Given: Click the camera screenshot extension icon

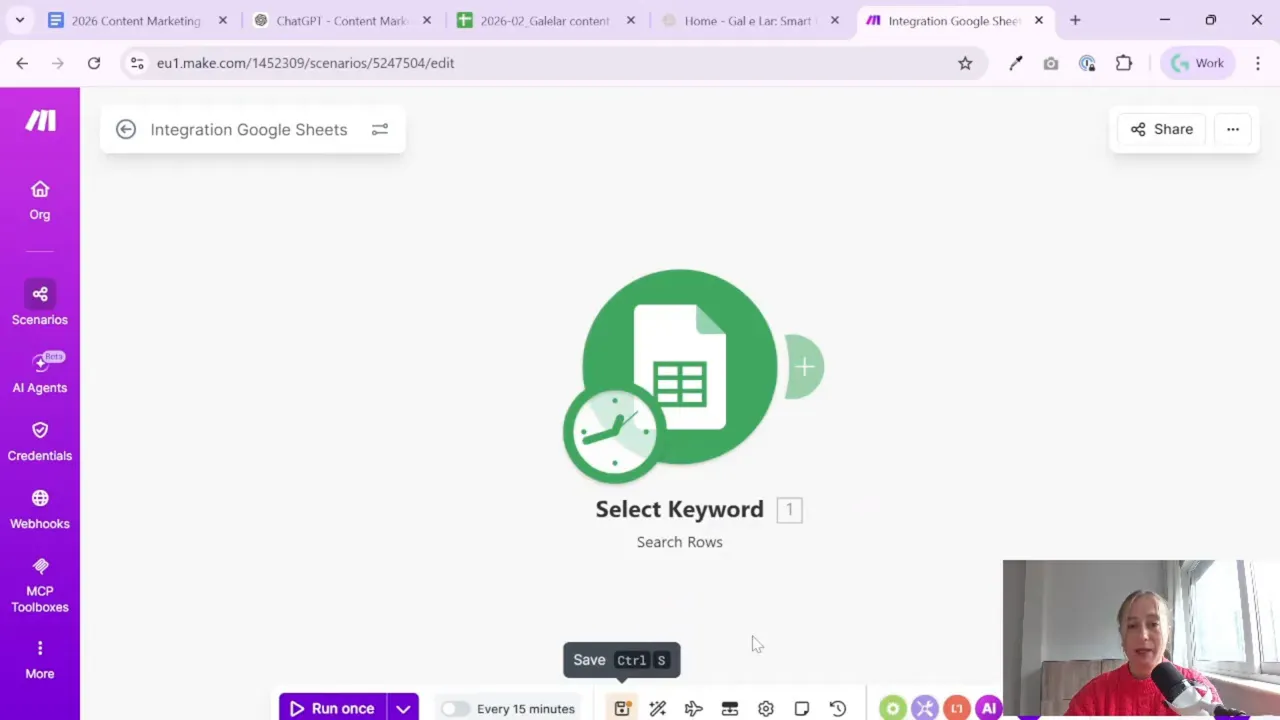Looking at the screenshot, I should pos(1051,63).
